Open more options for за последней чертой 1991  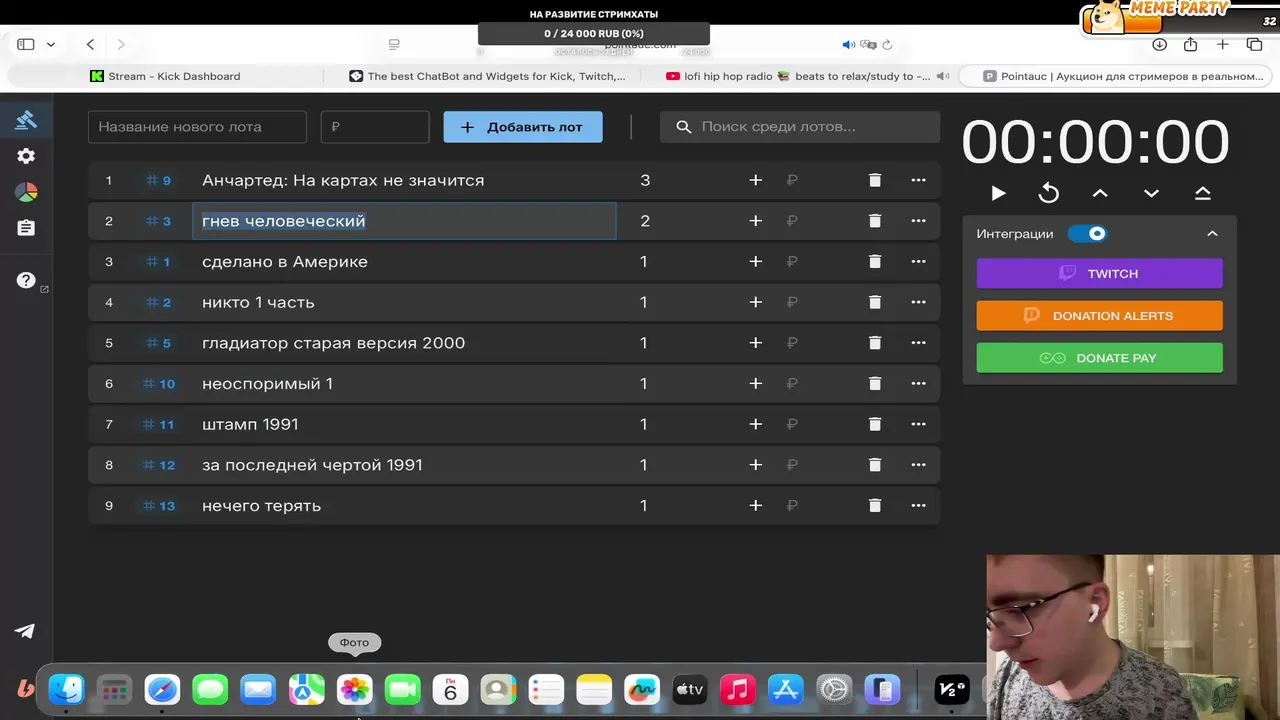919,465
